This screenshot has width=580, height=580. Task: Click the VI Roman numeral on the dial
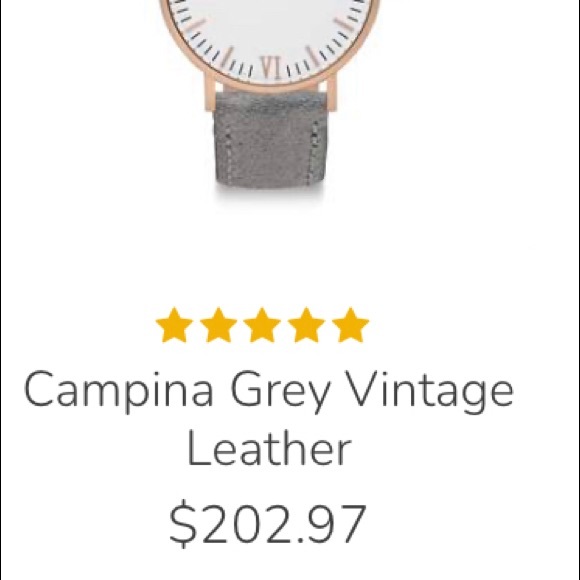pyautogui.click(x=272, y=68)
